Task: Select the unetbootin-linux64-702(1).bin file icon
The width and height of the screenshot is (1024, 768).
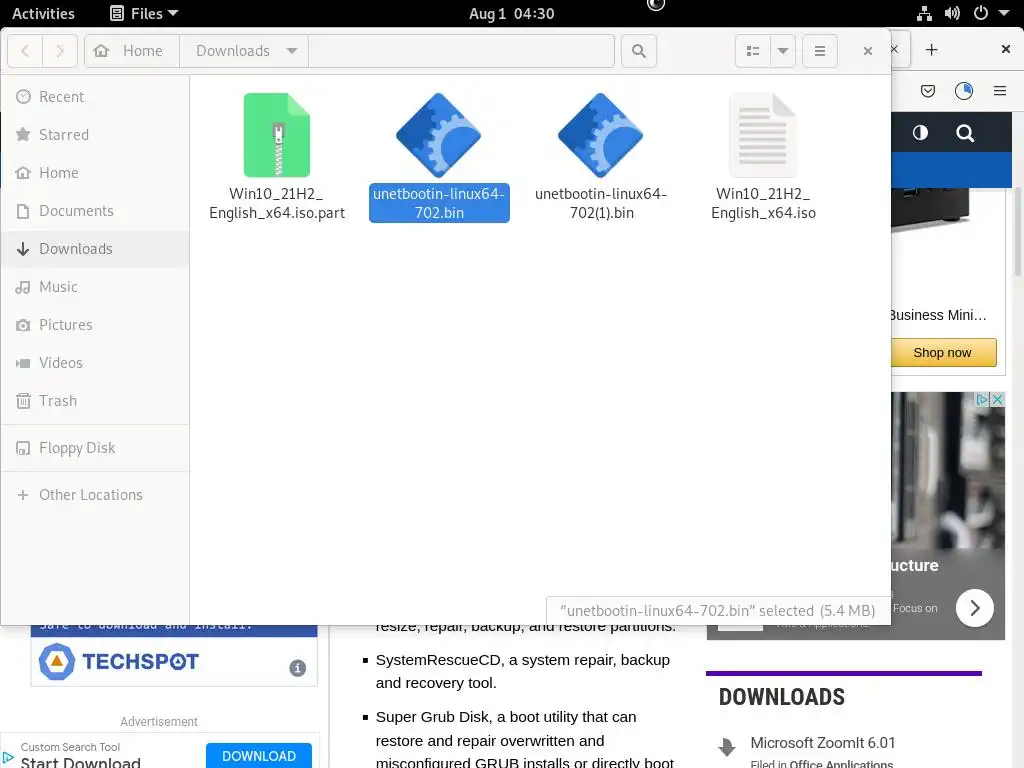Action: [x=600, y=135]
